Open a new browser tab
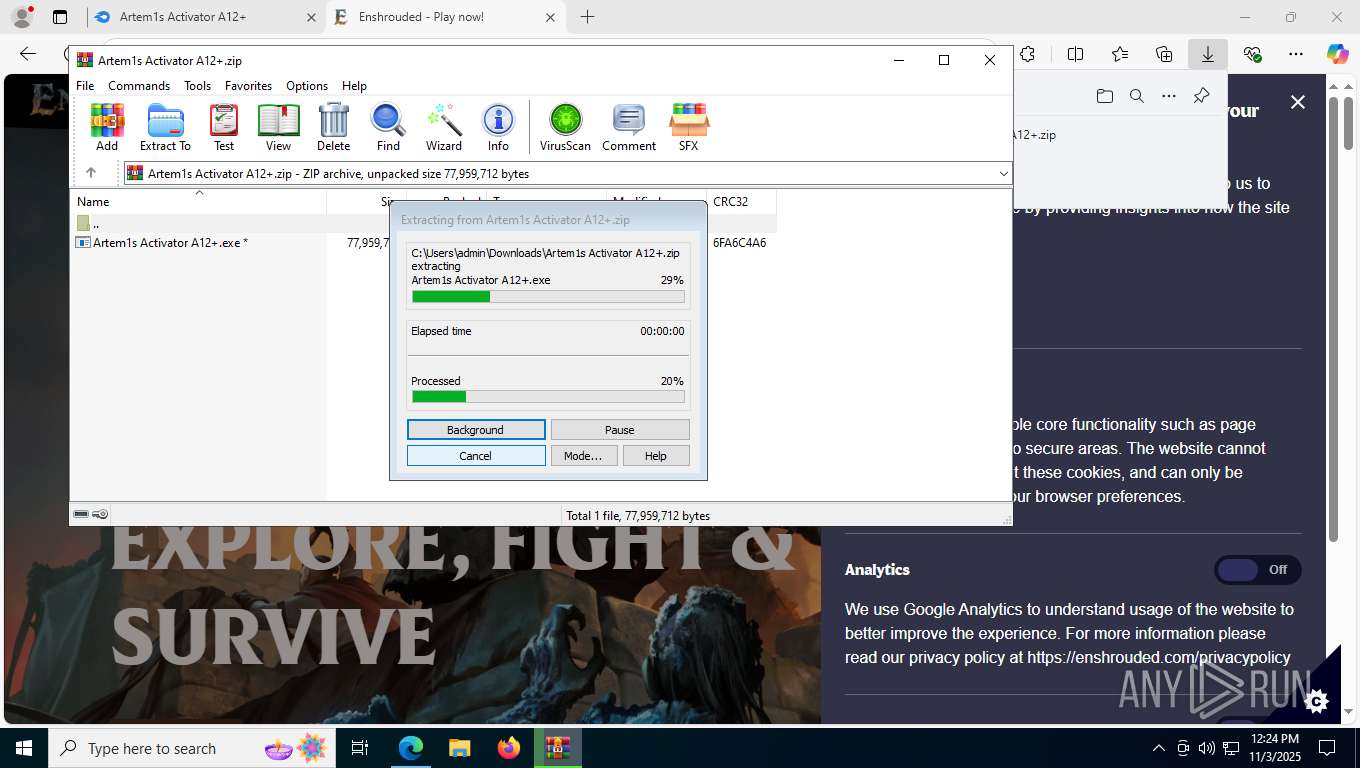Image resolution: width=1360 pixels, height=768 pixels. pos(587,17)
